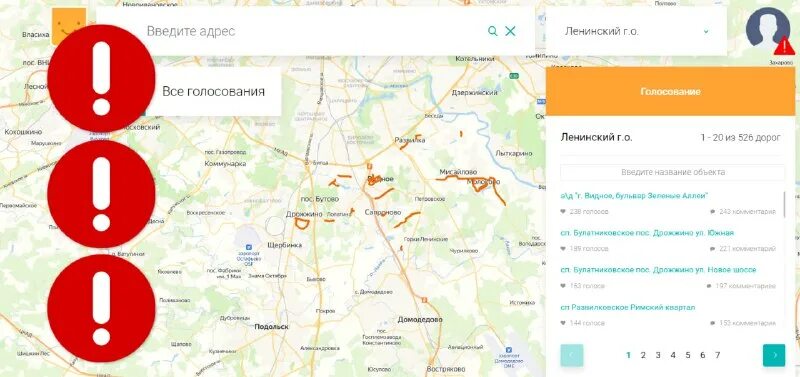Screen dimensions: 800x377
Task: Click the orange smiley logo
Action: (x=68, y=27)
